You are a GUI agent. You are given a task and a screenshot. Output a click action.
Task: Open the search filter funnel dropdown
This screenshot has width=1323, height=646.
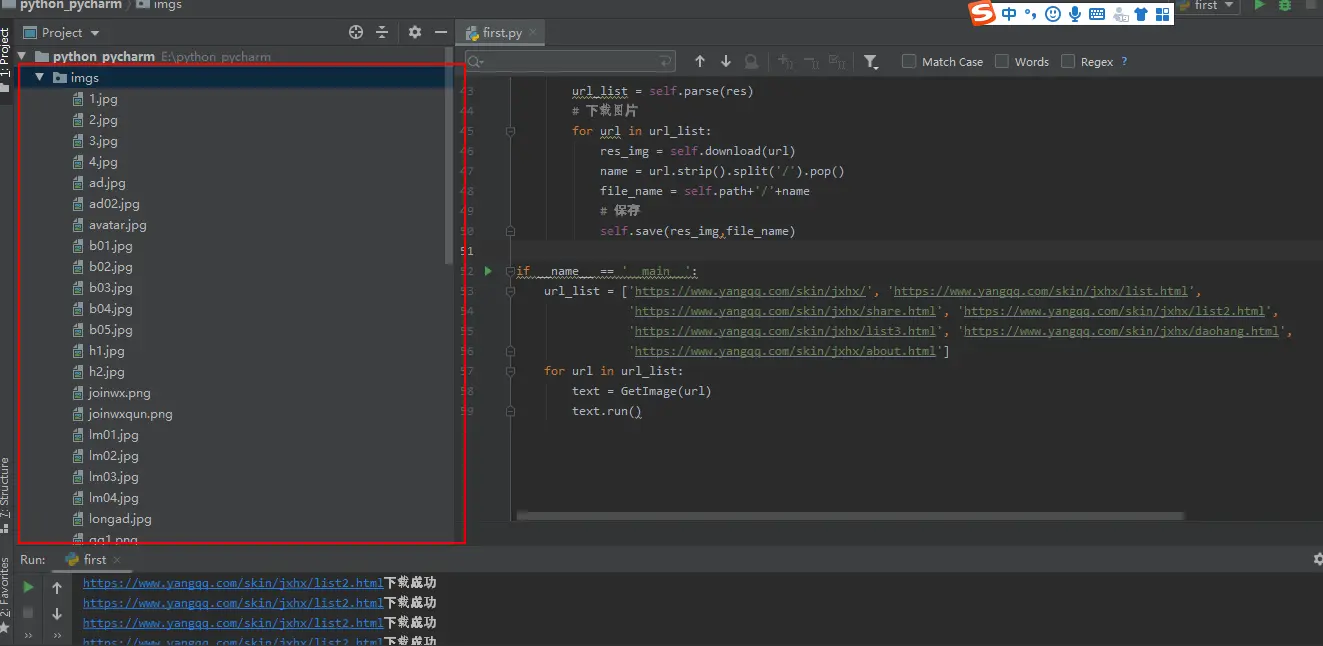tap(871, 62)
